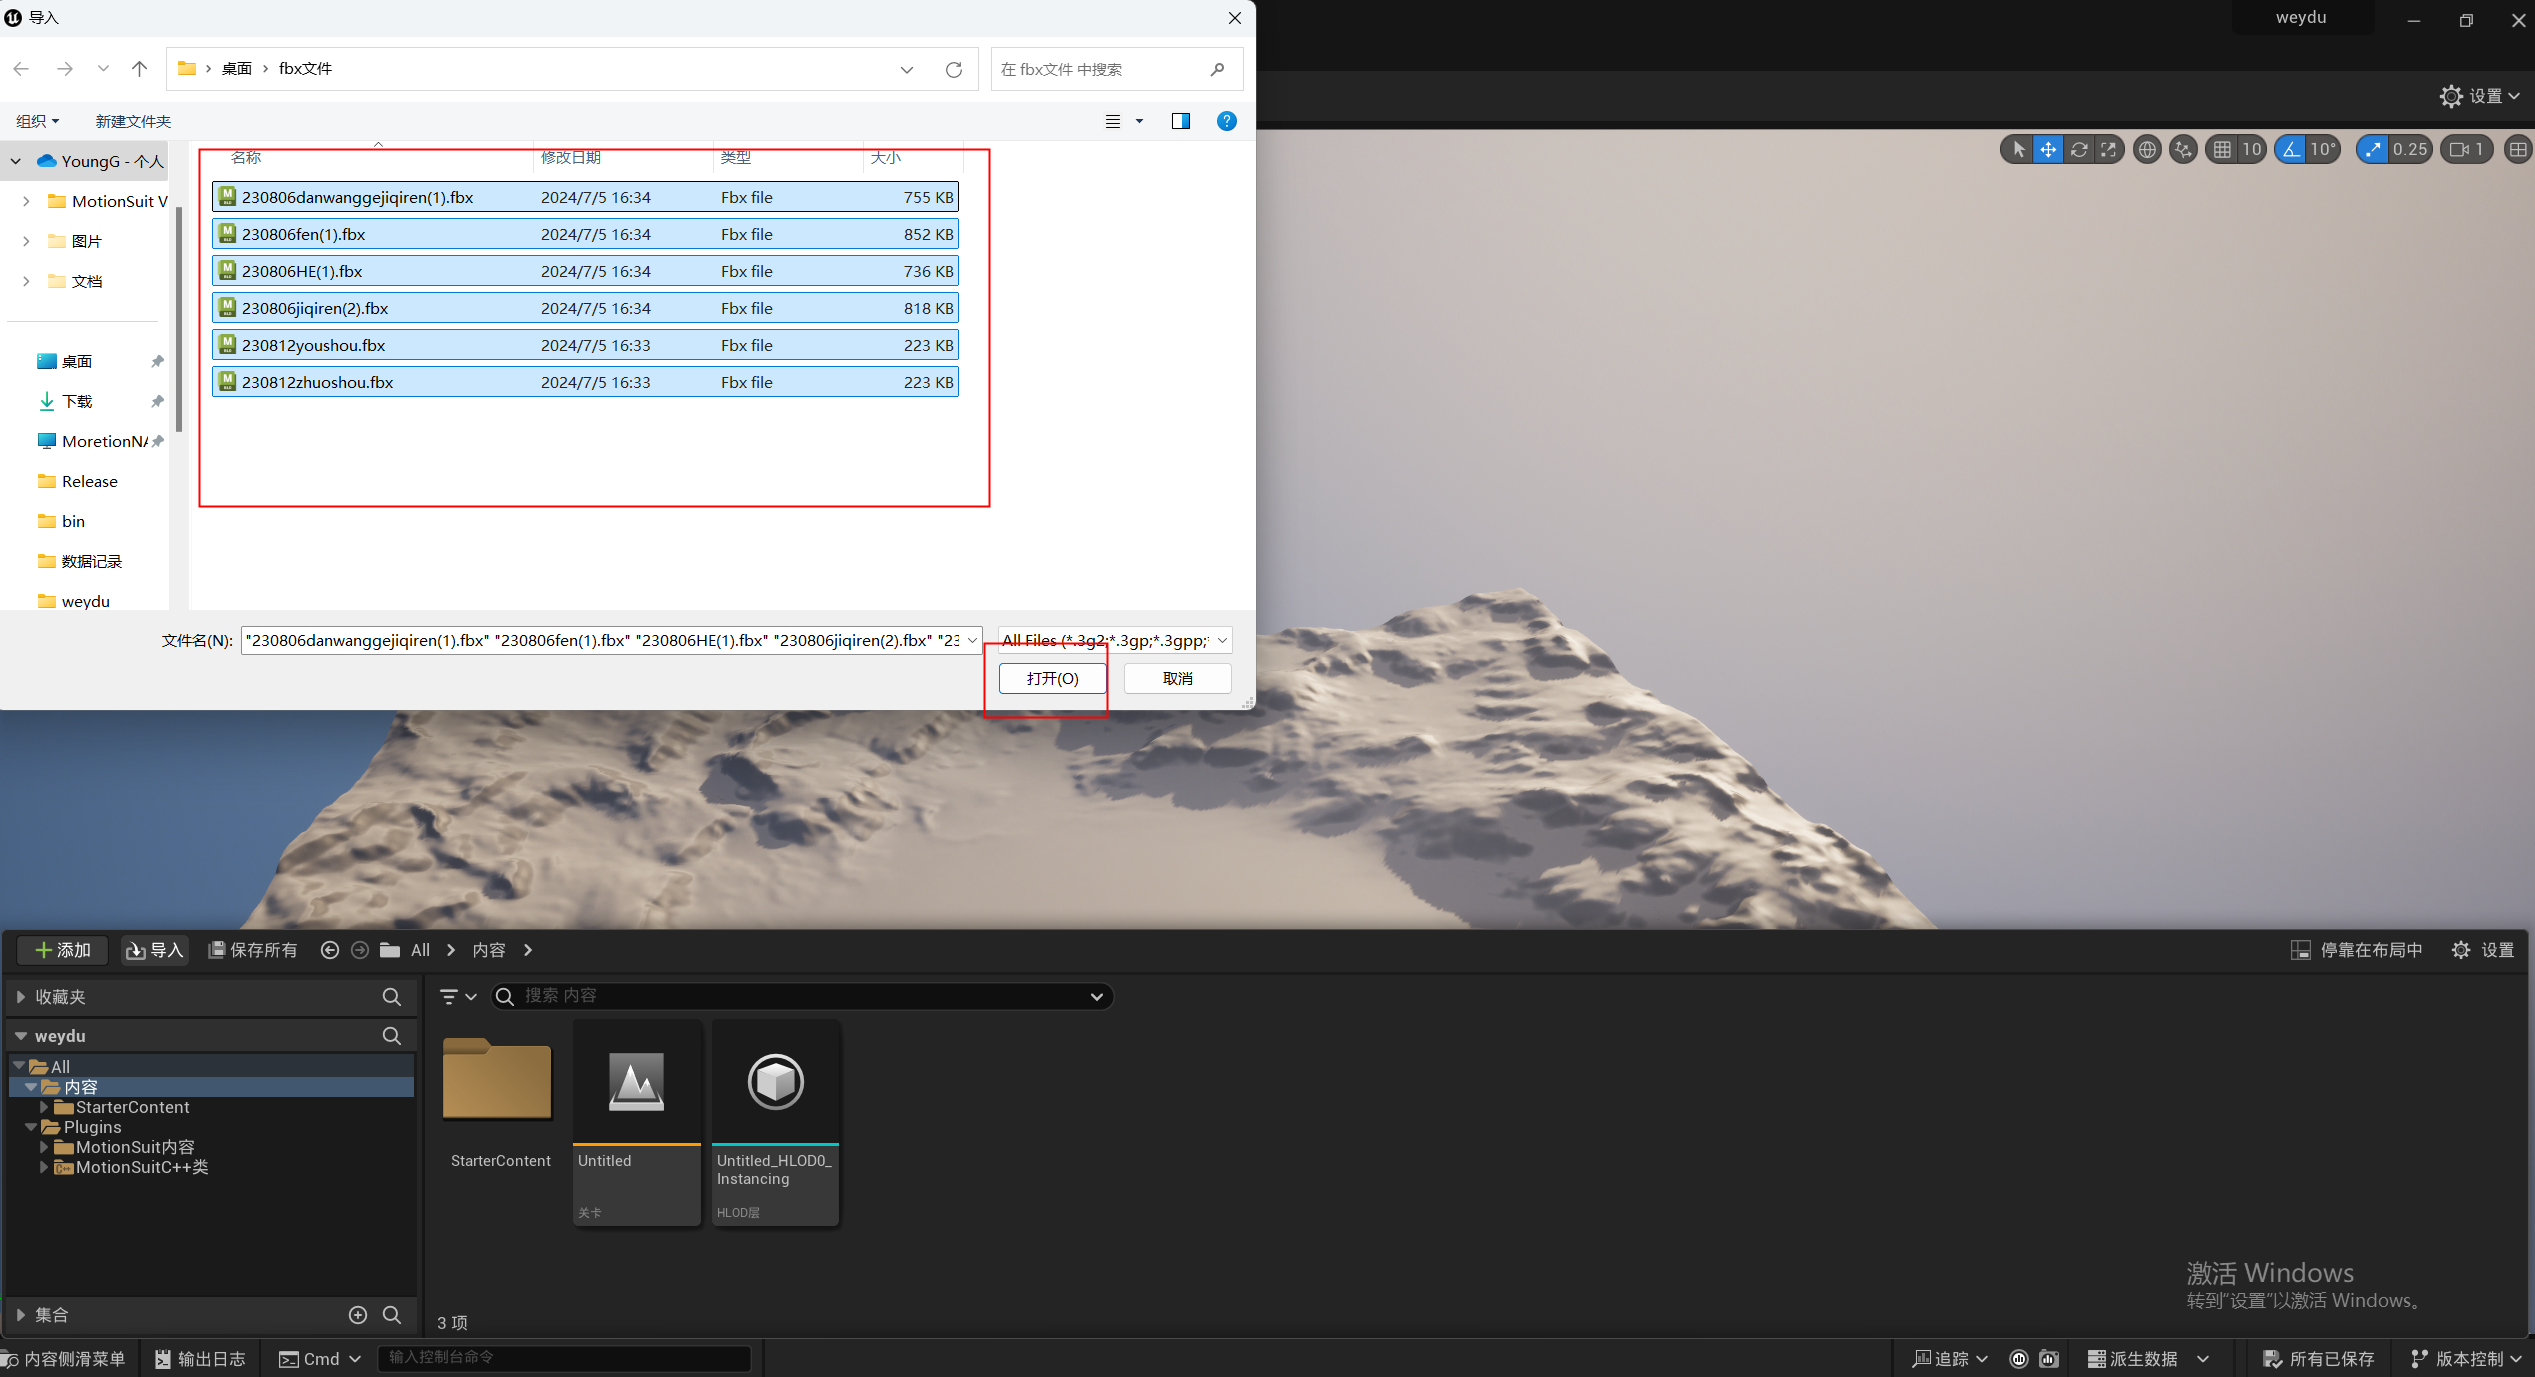The height and width of the screenshot is (1377, 2535).
Task: Open the Organize menu in dialog
Action: click(38, 121)
